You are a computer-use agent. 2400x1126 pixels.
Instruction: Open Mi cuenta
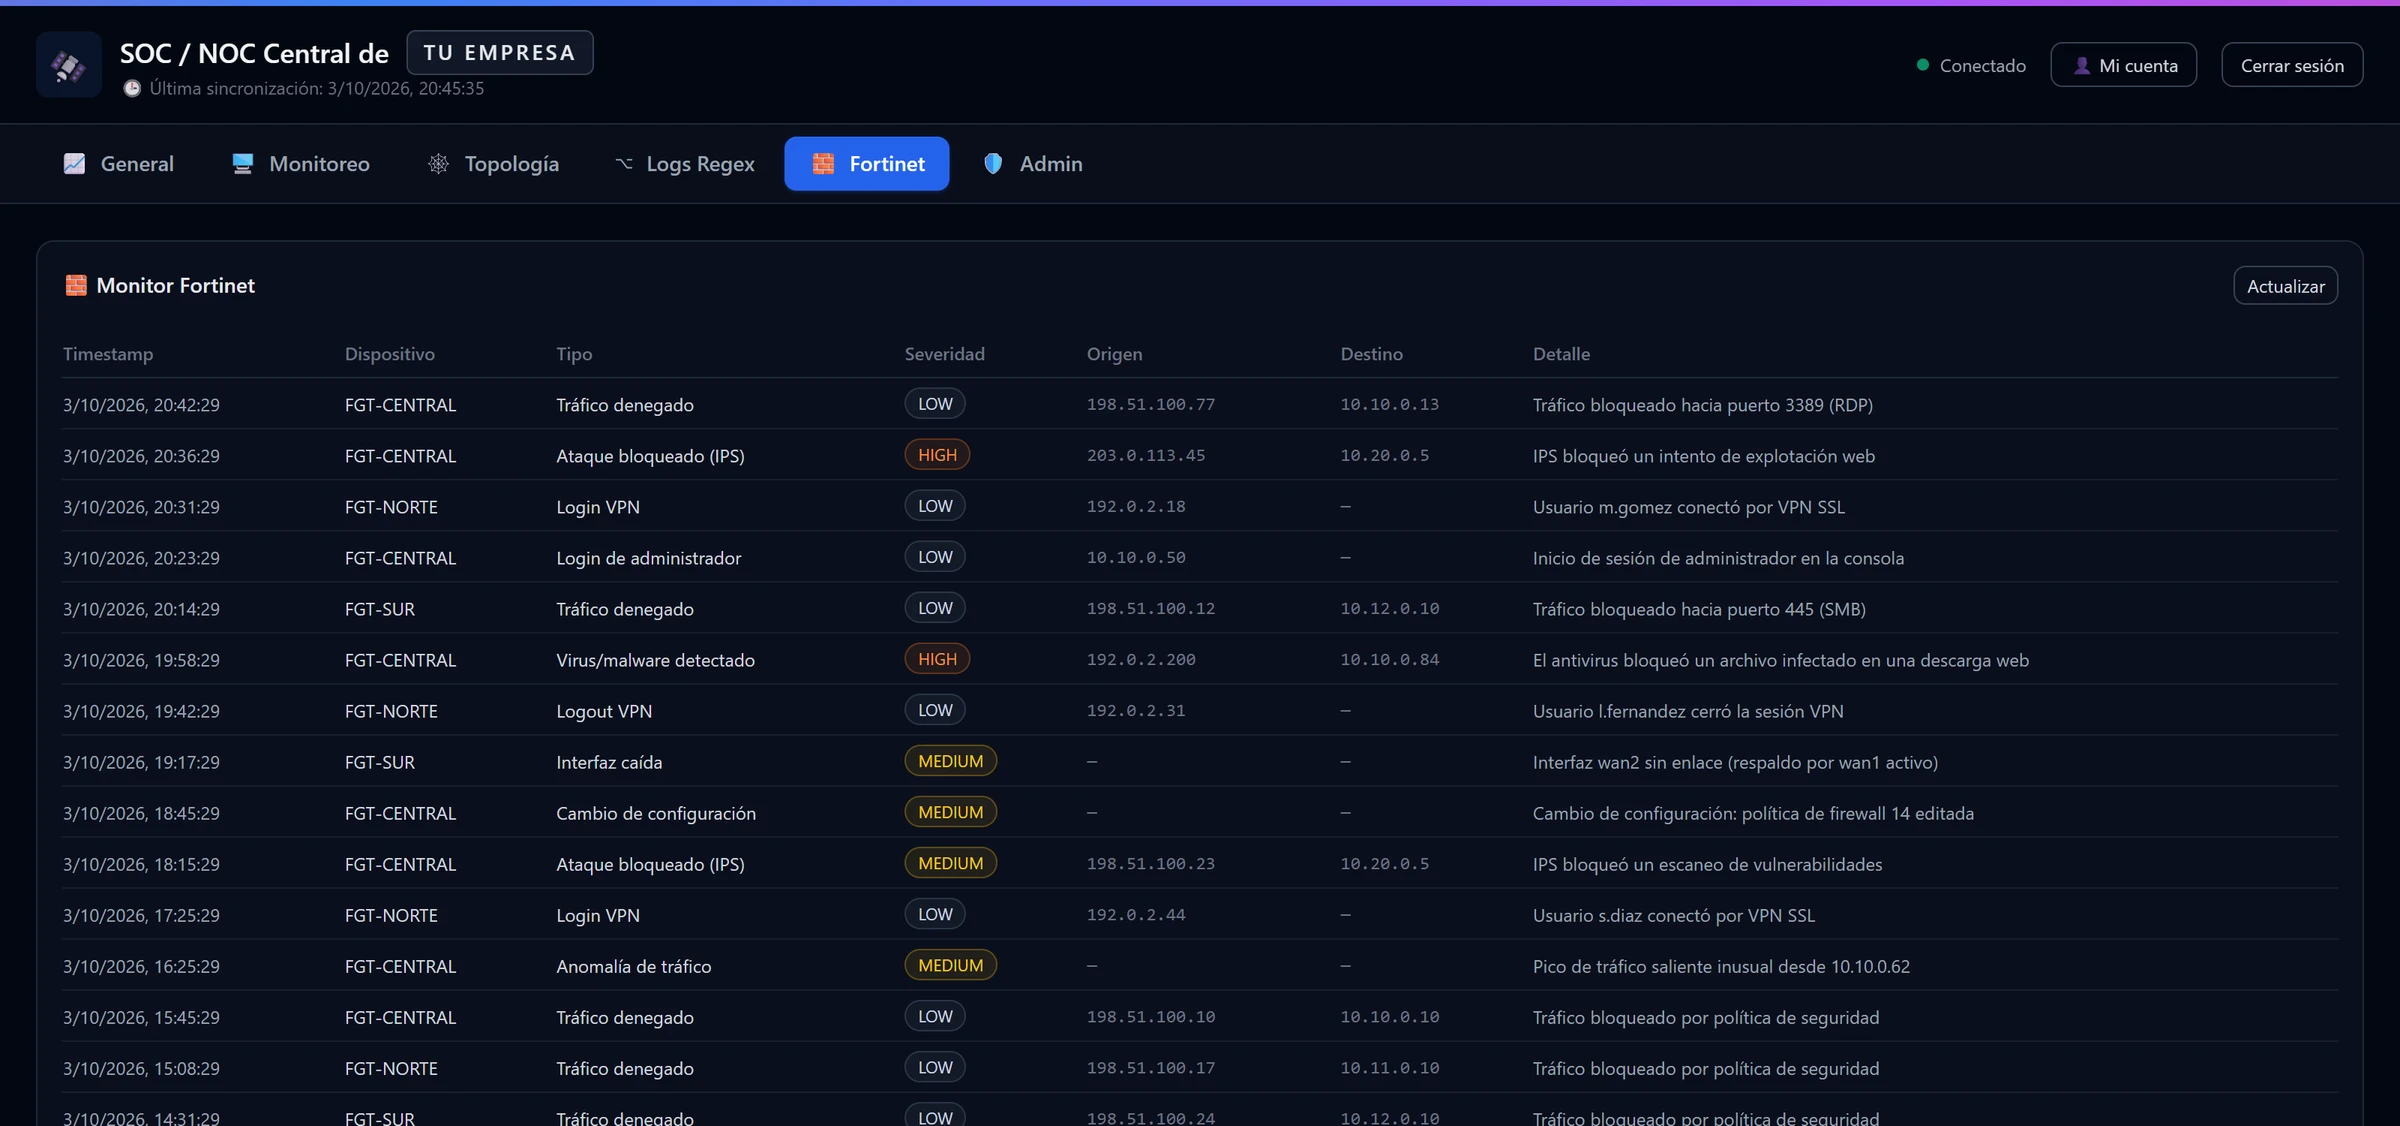point(2124,65)
